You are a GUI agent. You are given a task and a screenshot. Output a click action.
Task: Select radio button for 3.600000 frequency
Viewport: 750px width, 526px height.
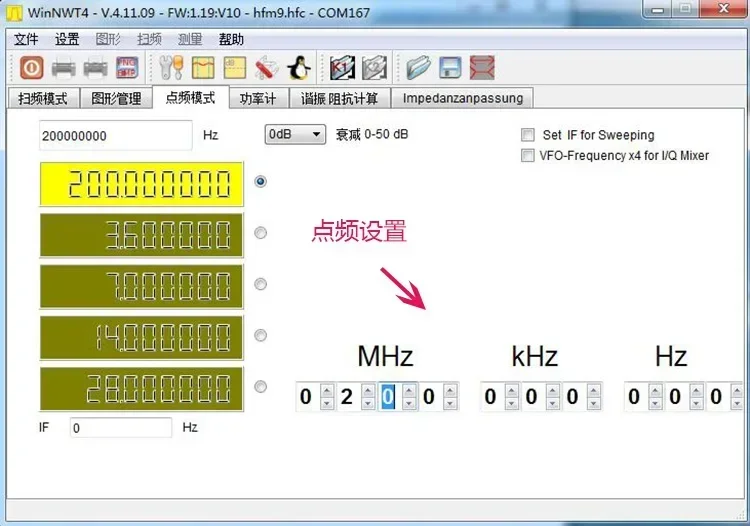[260, 233]
